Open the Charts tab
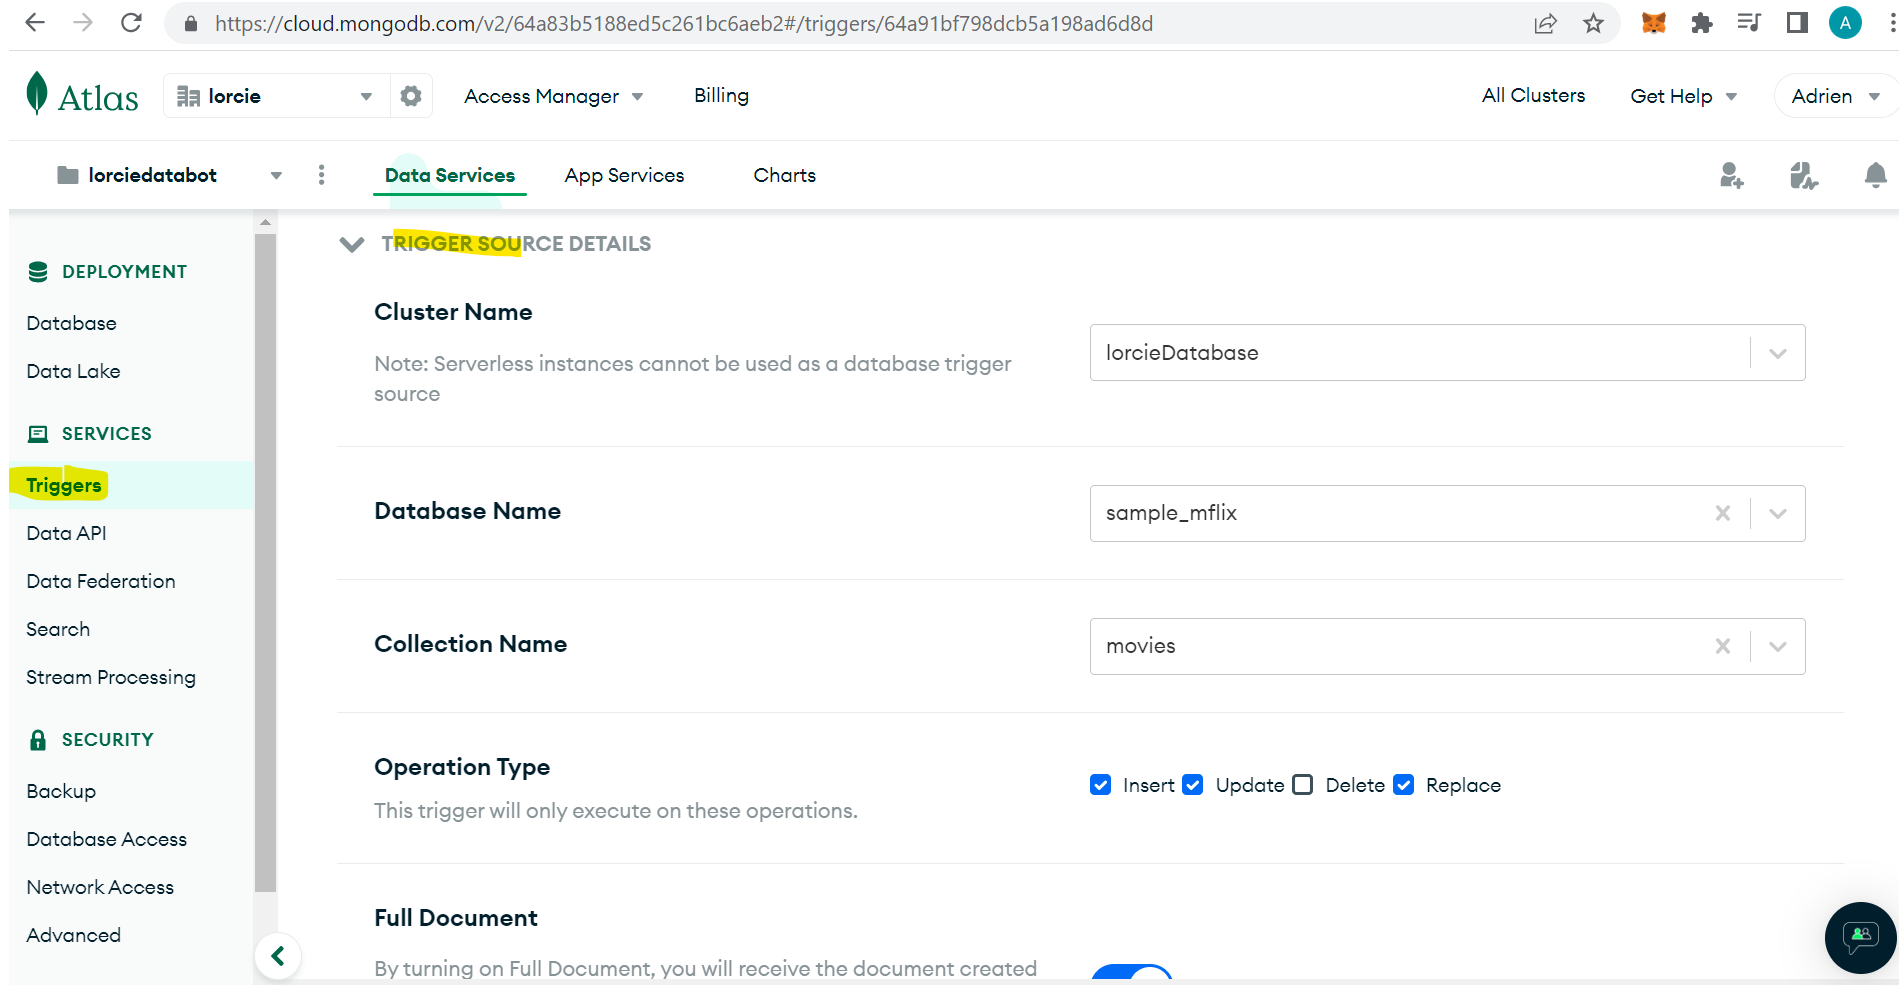 point(784,175)
